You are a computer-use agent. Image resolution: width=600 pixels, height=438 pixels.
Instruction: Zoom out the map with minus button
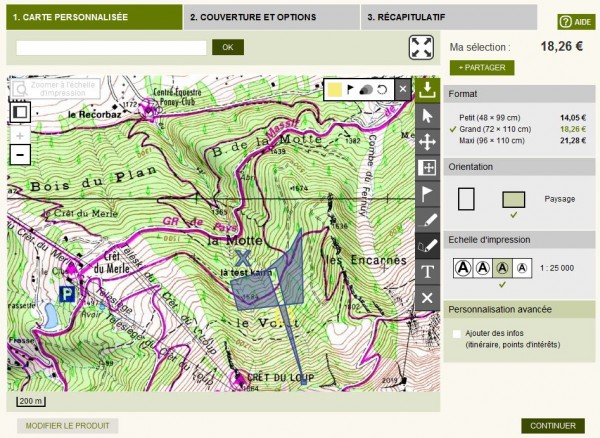20,155
